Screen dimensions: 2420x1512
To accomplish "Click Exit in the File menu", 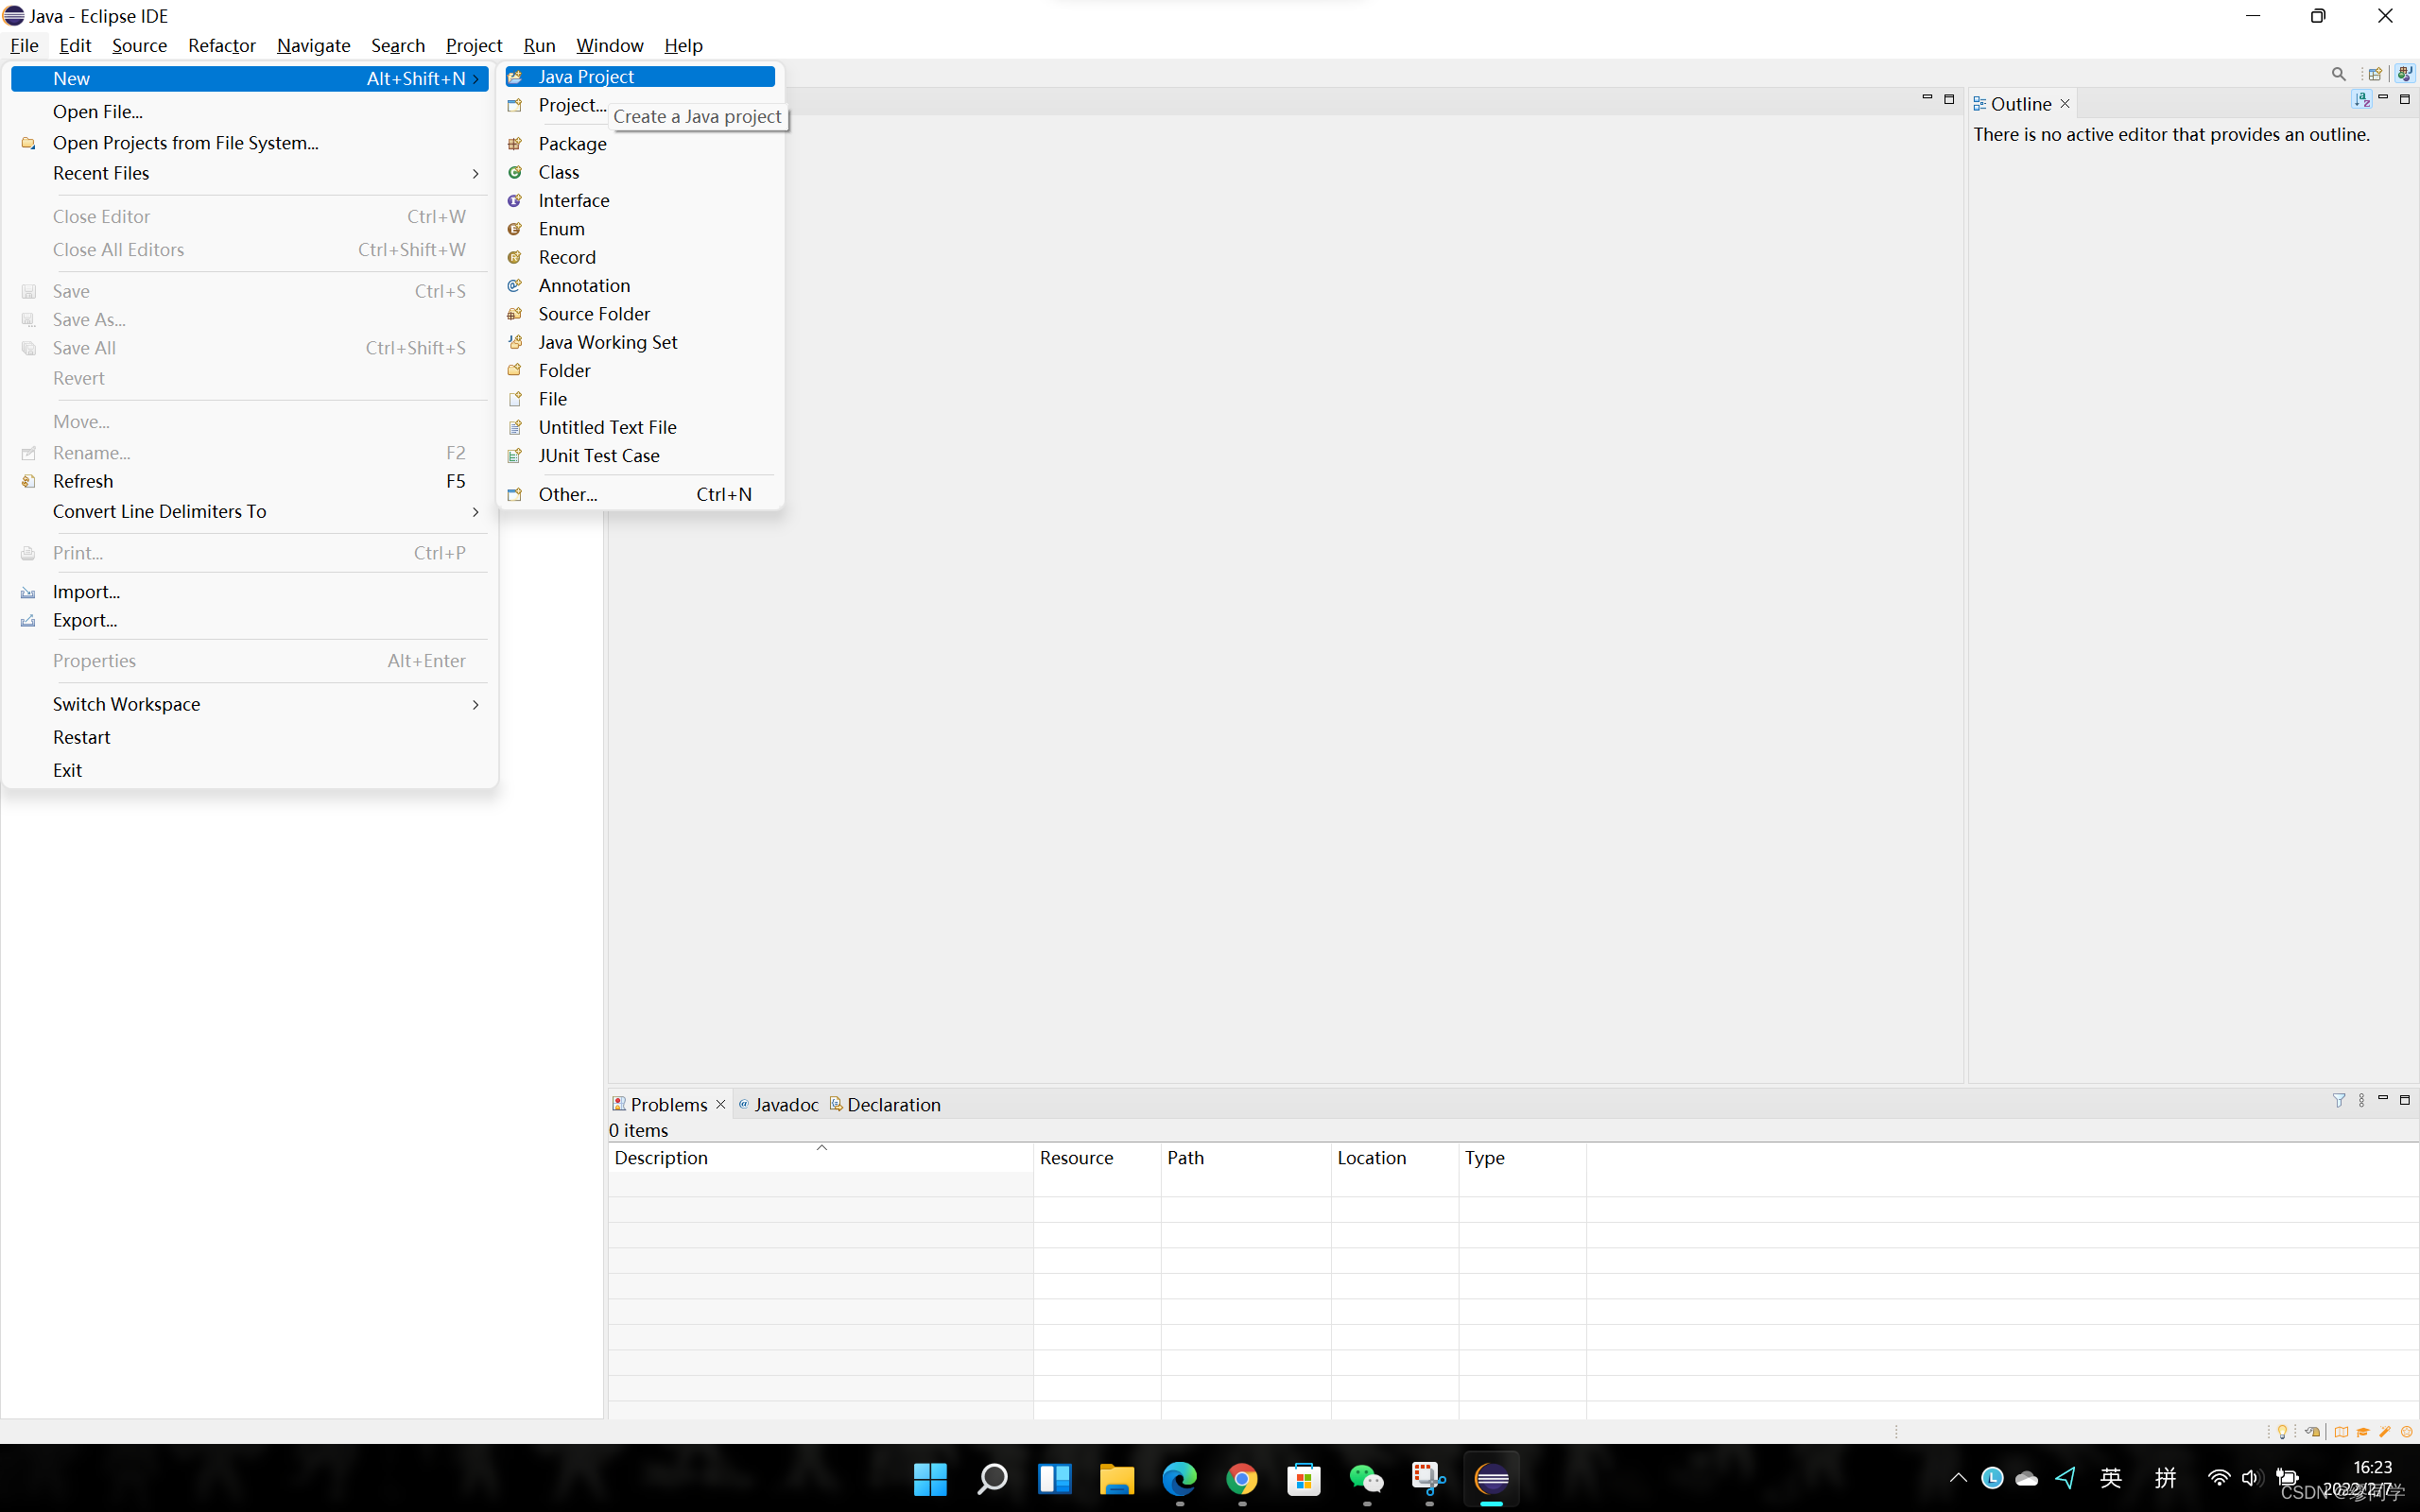I will tap(249, 770).
